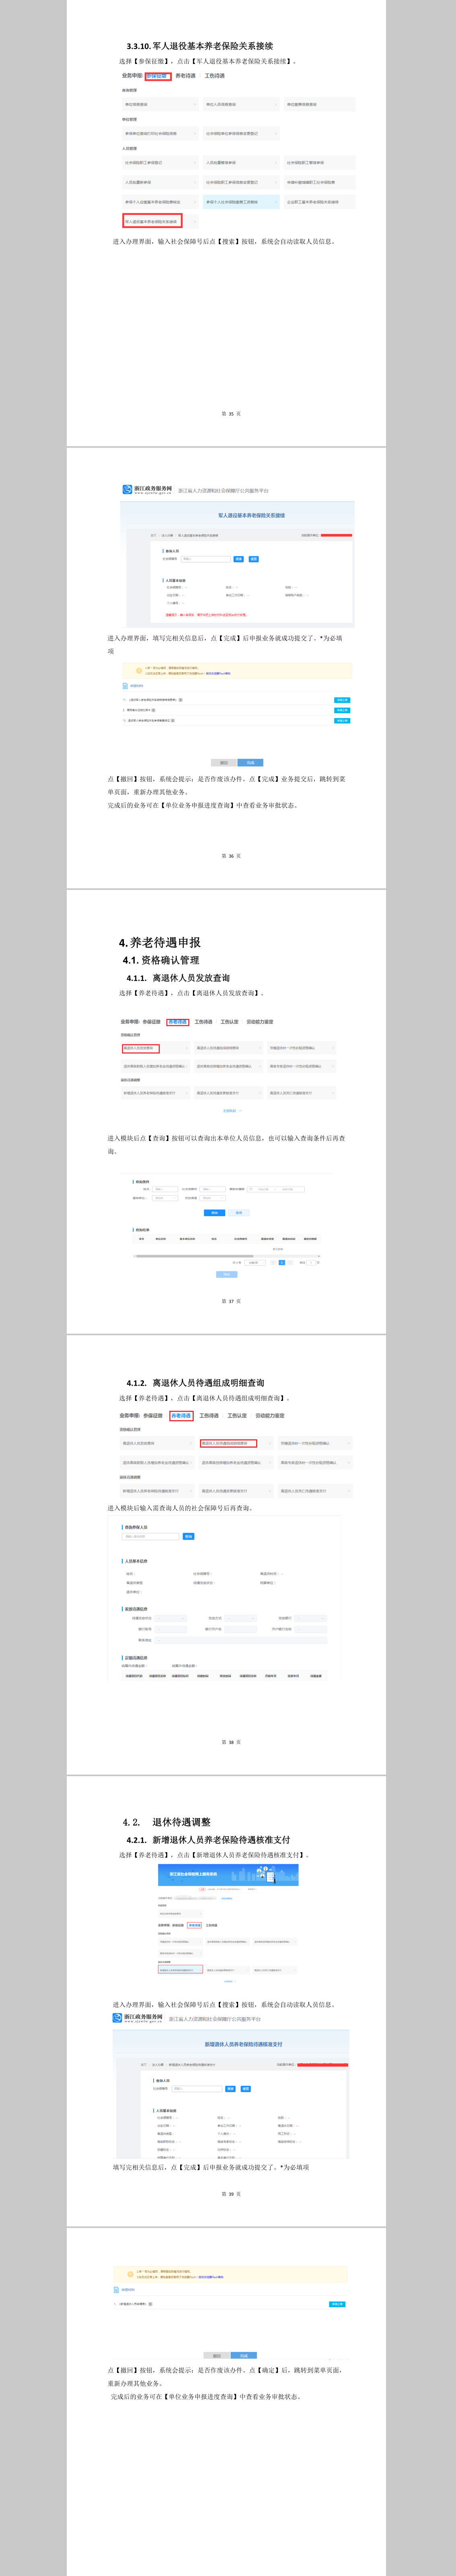
Task: Open 新增退休人员养老保险待遇核准支付 tile in 4.1.1
Action: click(x=155, y=1093)
